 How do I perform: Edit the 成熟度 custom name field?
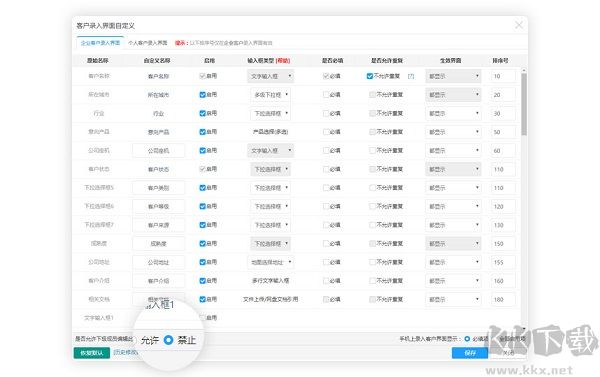pyautogui.click(x=158, y=243)
